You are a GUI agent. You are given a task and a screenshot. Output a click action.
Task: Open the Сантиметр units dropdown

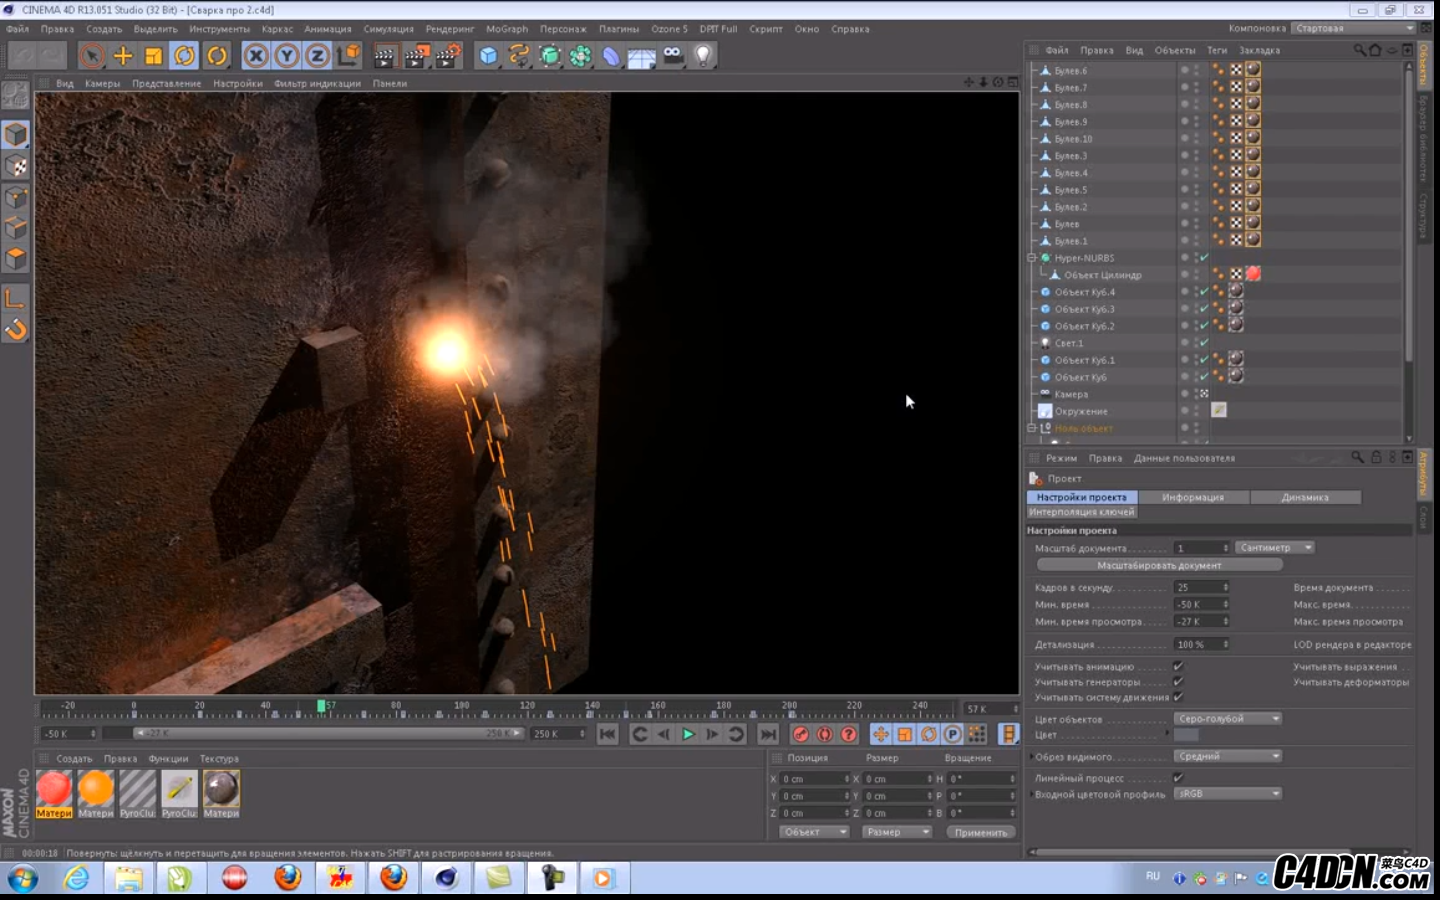(1275, 548)
